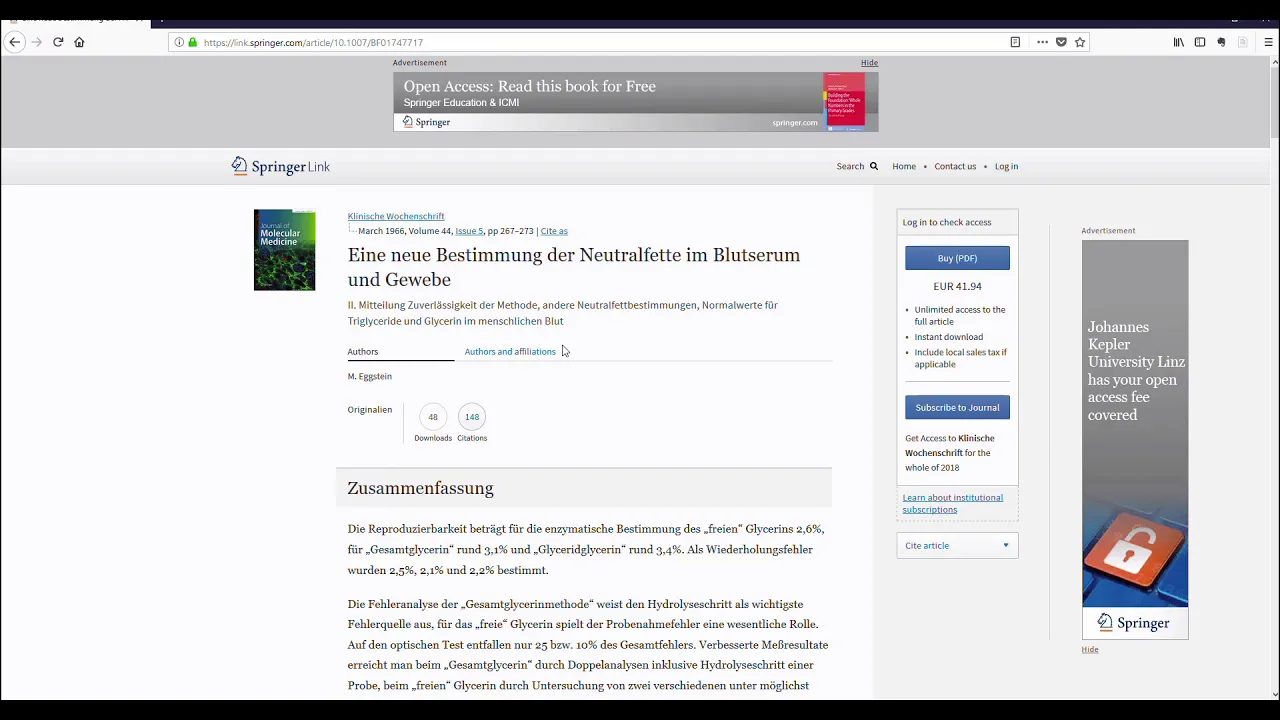Bookmark this page with star icon
The width and height of the screenshot is (1280, 720).
coord(1080,42)
